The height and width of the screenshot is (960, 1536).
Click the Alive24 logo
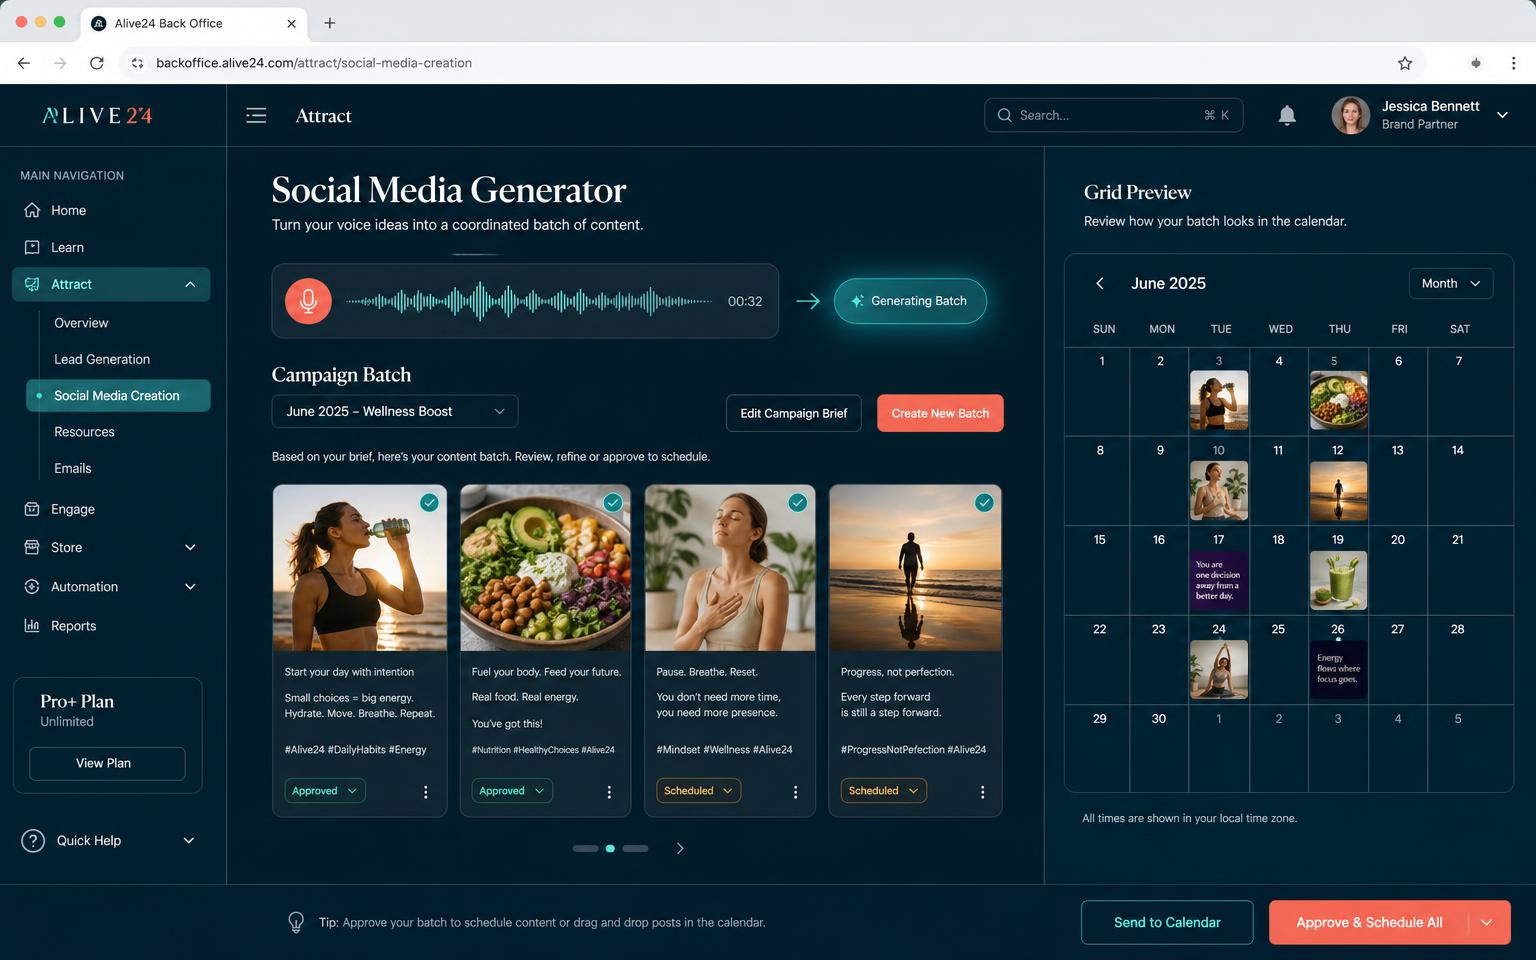pyautogui.click(x=97, y=116)
